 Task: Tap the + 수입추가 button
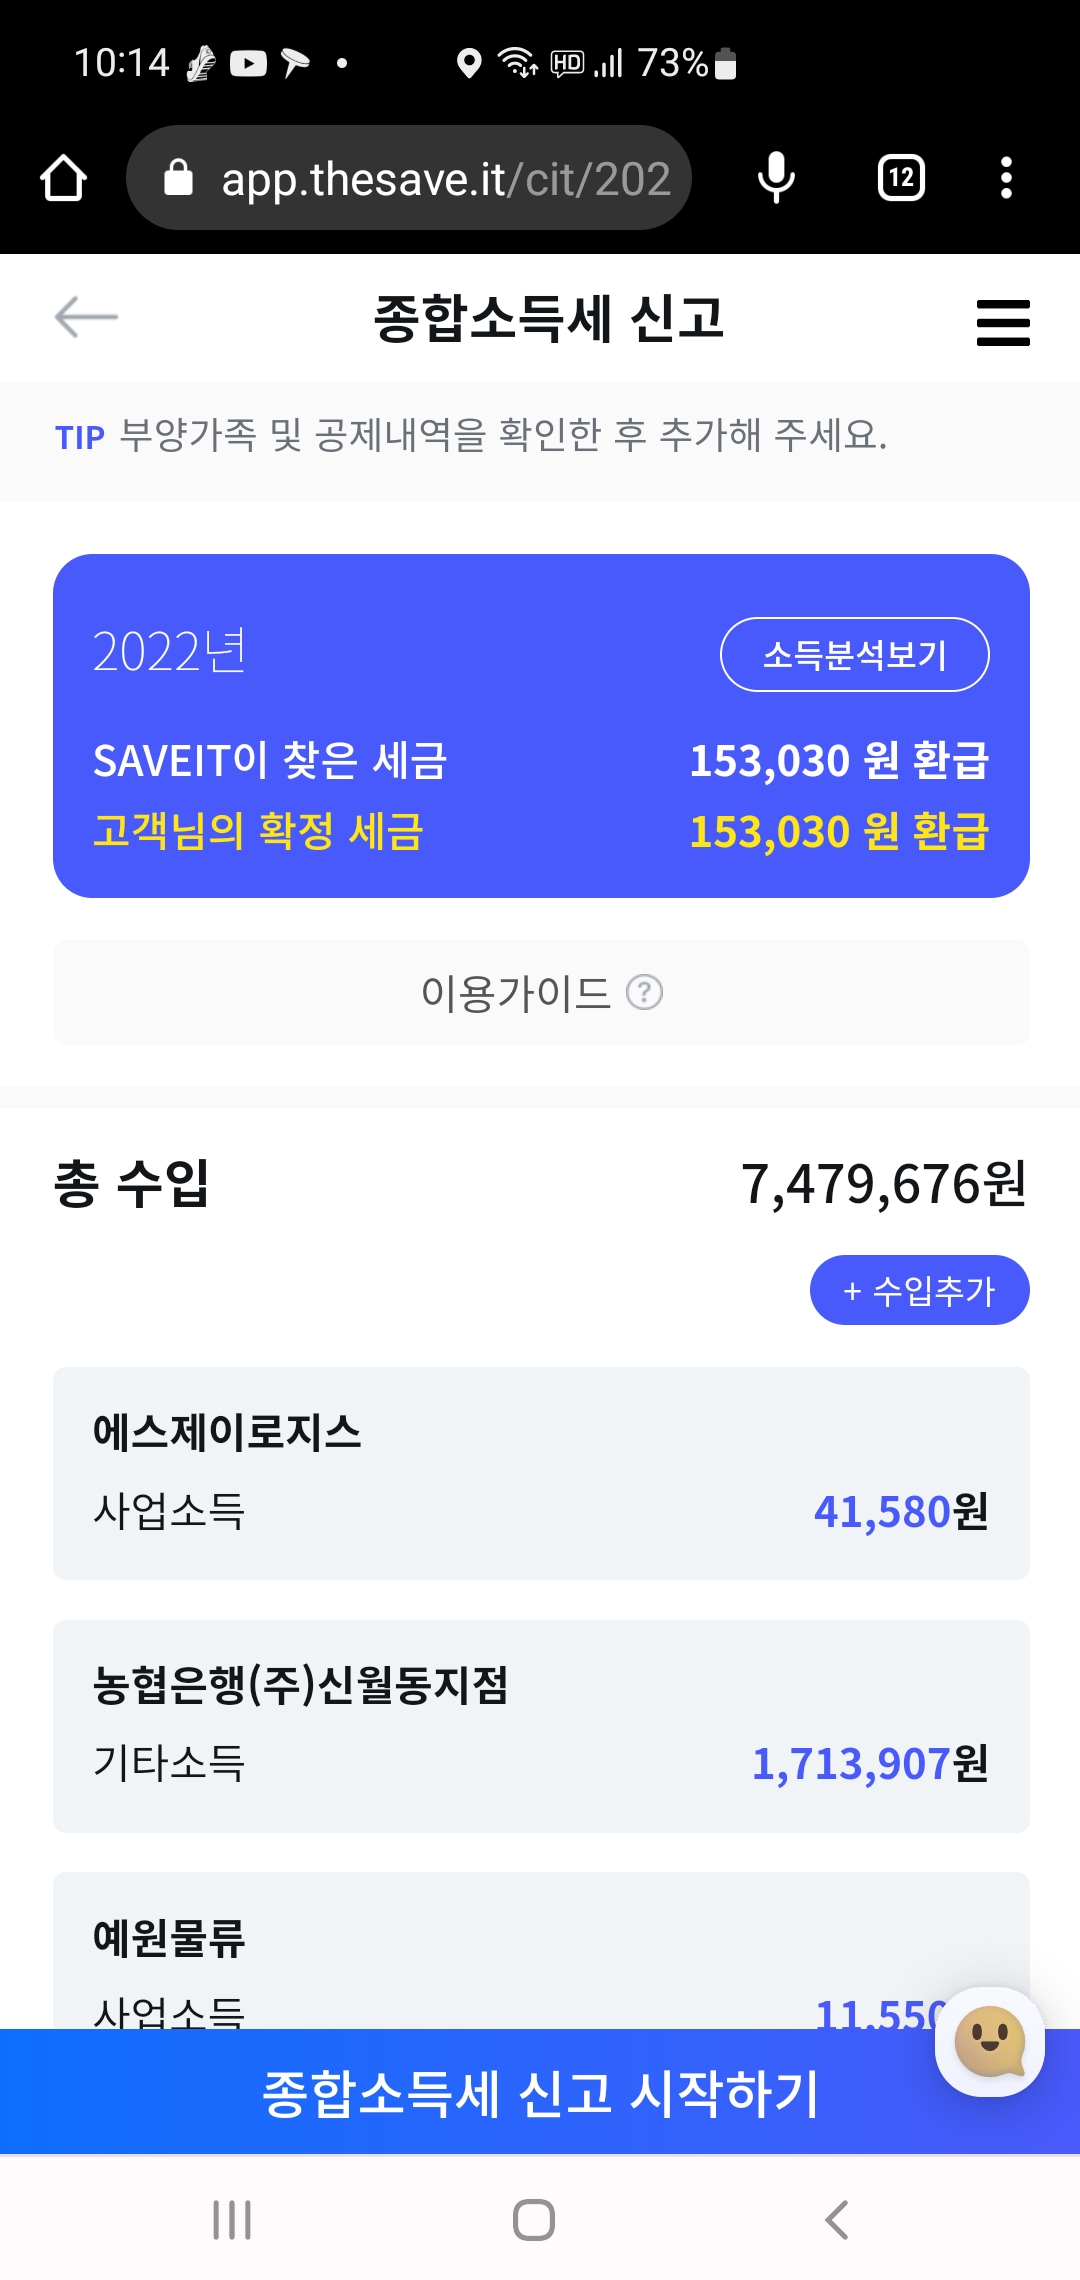coord(919,1290)
